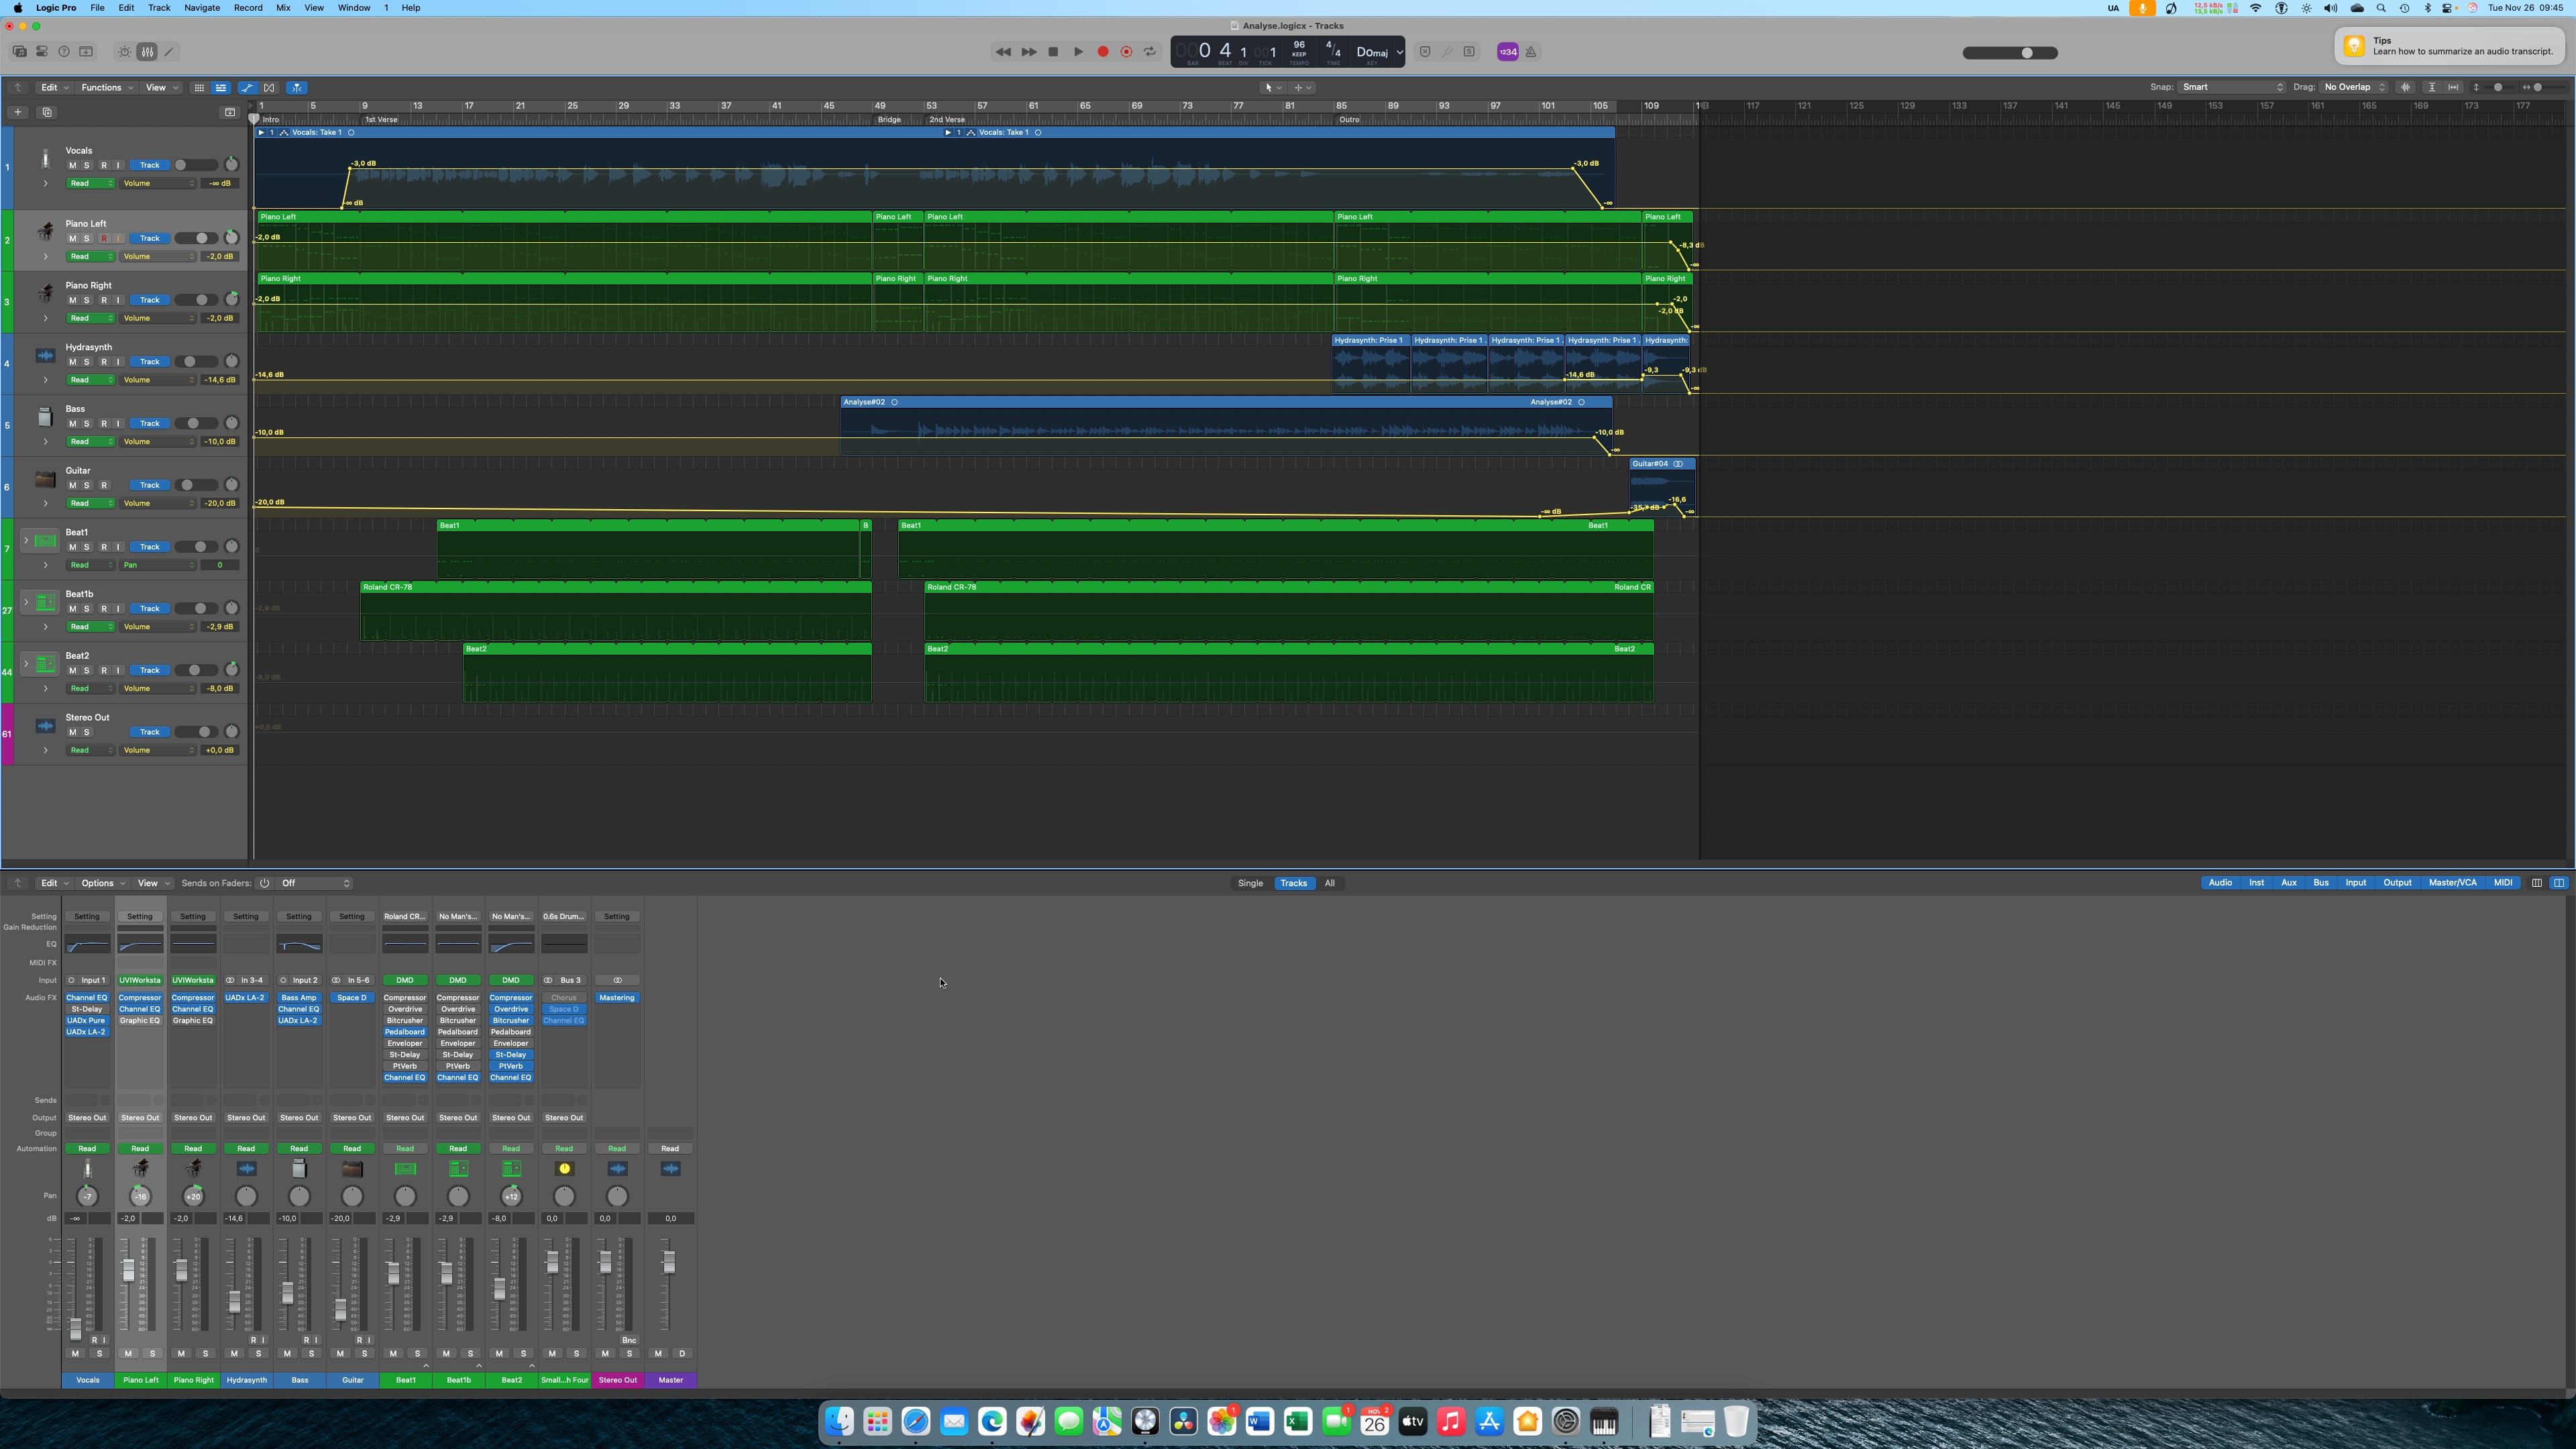Mute the Vocals track in header

(x=72, y=165)
